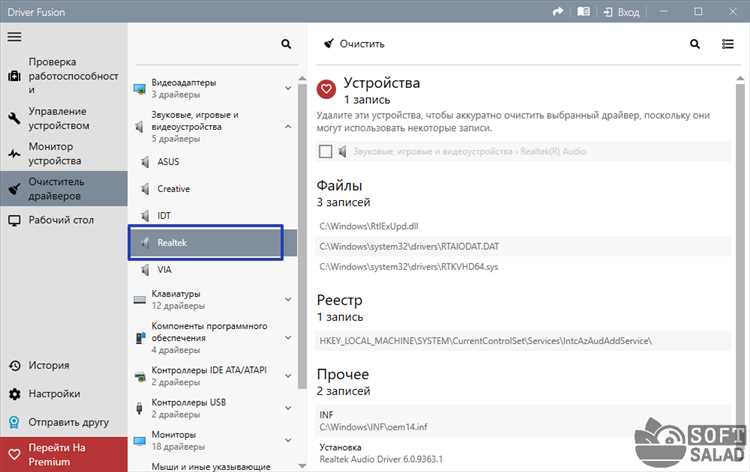Click the Отправить другу badge icon

click(14, 422)
